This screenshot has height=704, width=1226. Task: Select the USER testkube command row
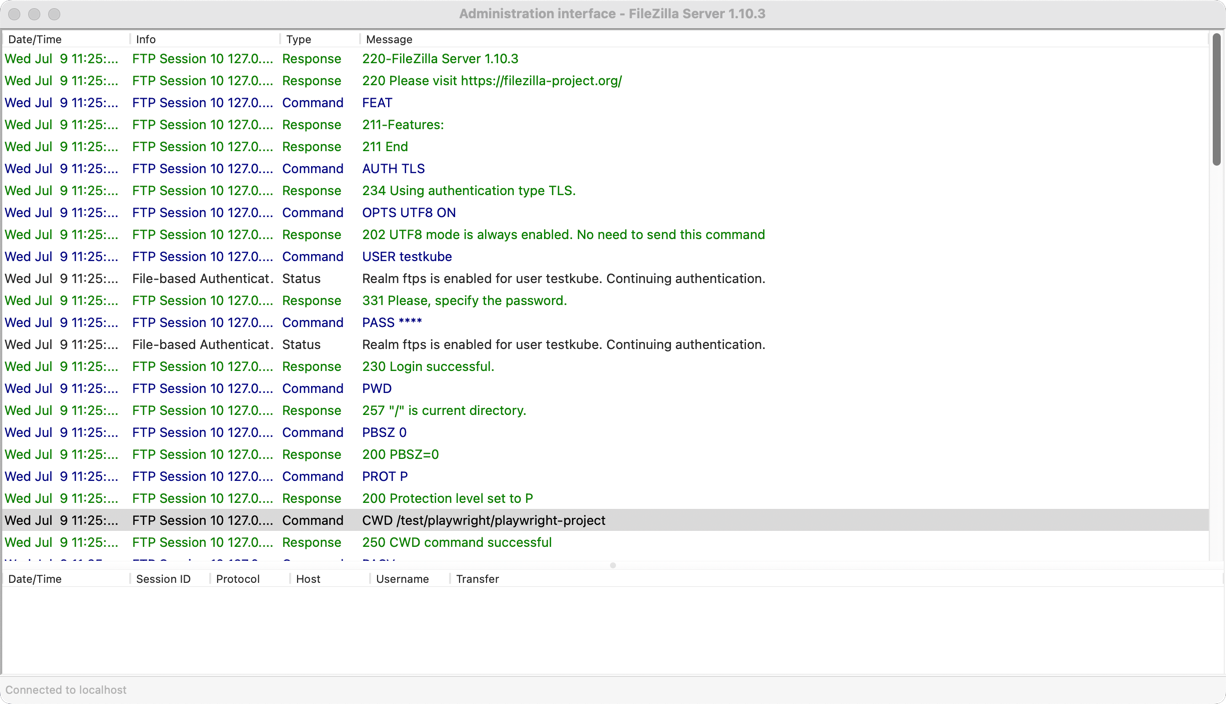[x=406, y=256]
